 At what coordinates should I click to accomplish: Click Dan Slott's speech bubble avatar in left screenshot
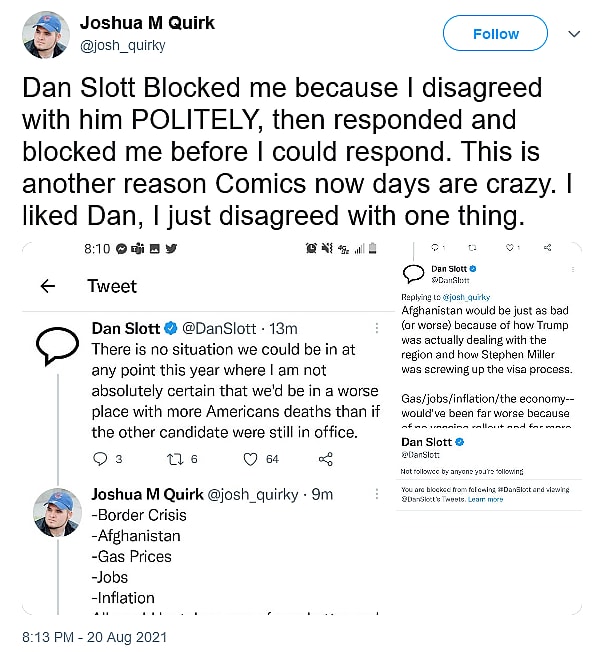56,345
